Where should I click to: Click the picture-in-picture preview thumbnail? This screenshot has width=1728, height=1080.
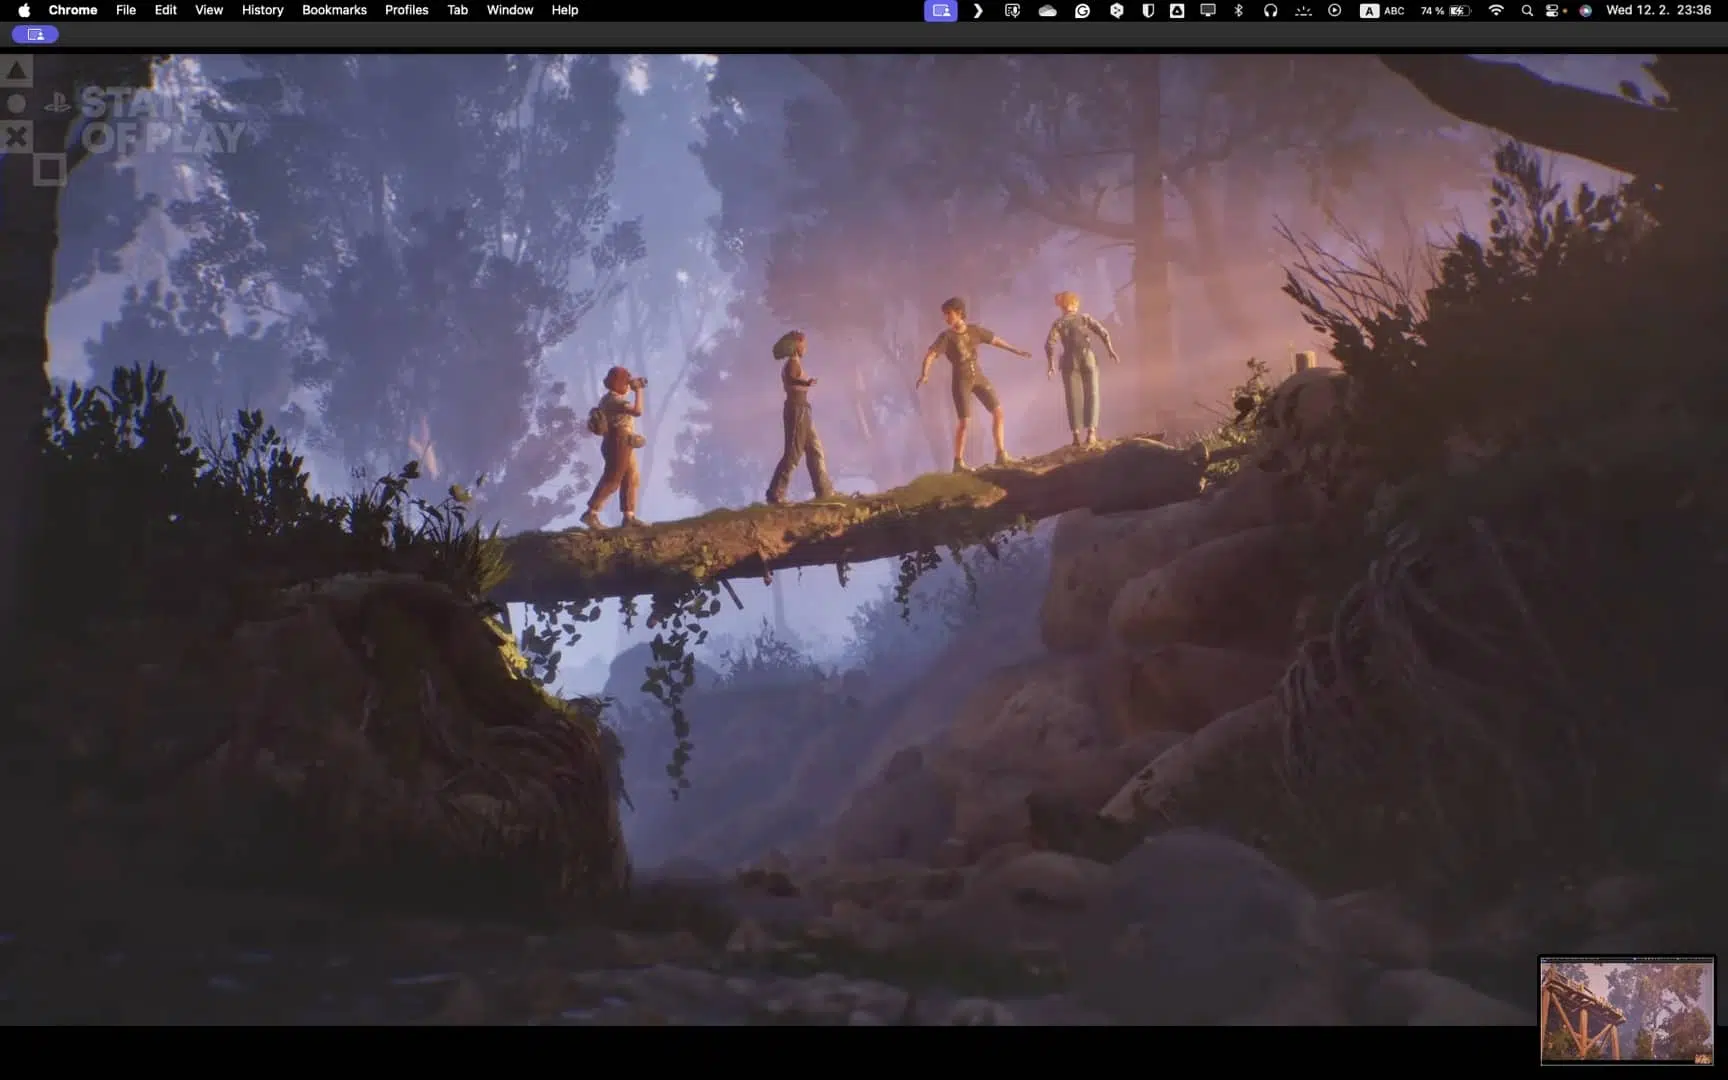[1627, 1010]
